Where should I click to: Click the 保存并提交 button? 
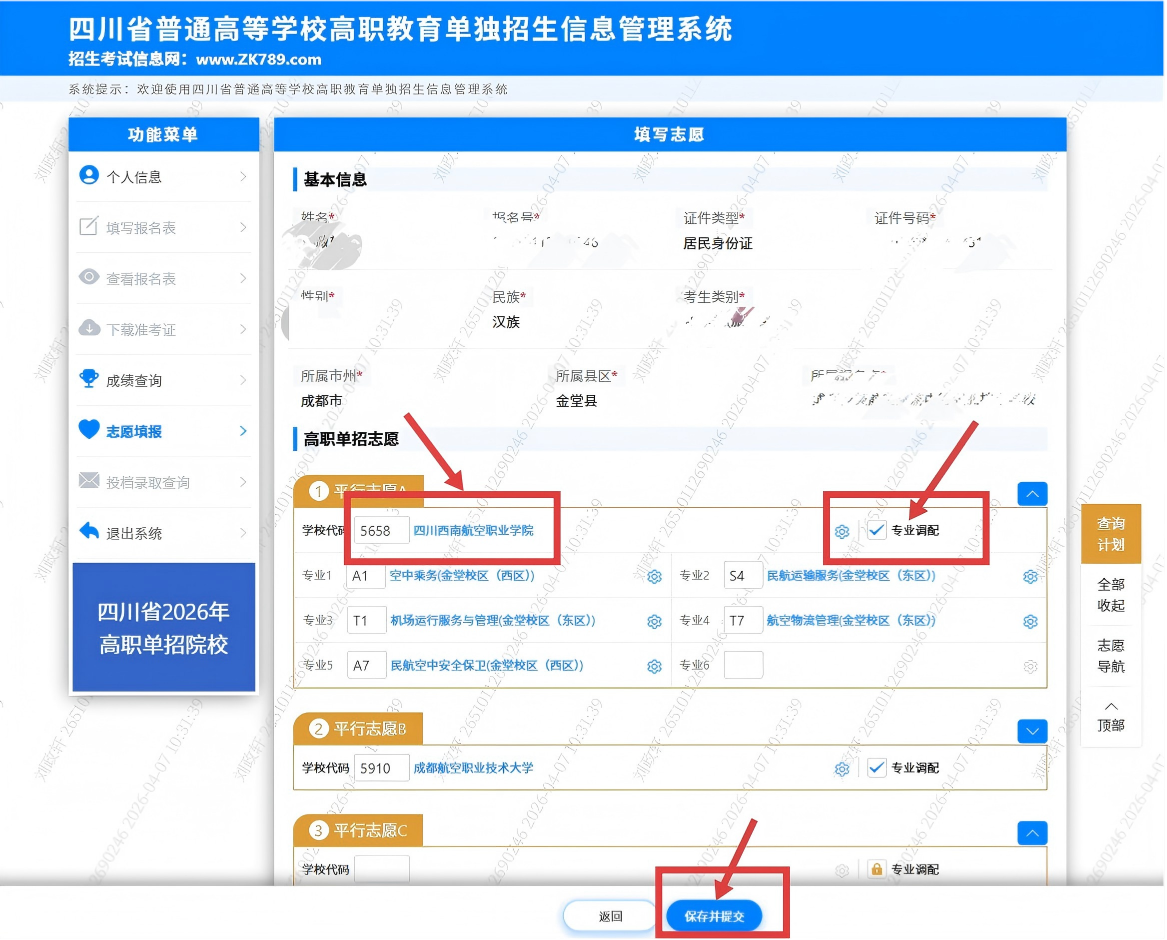pyautogui.click(x=714, y=916)
